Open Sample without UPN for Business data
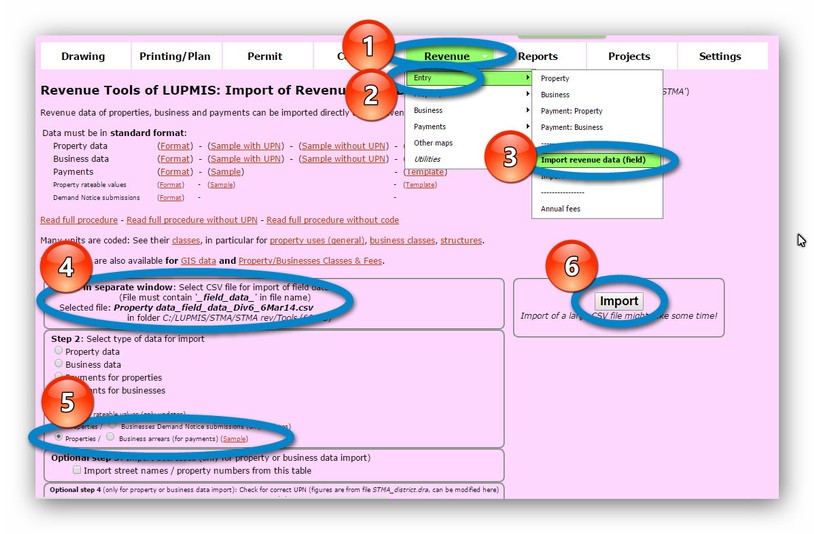The image size is (814, 534). click(344, 159)
